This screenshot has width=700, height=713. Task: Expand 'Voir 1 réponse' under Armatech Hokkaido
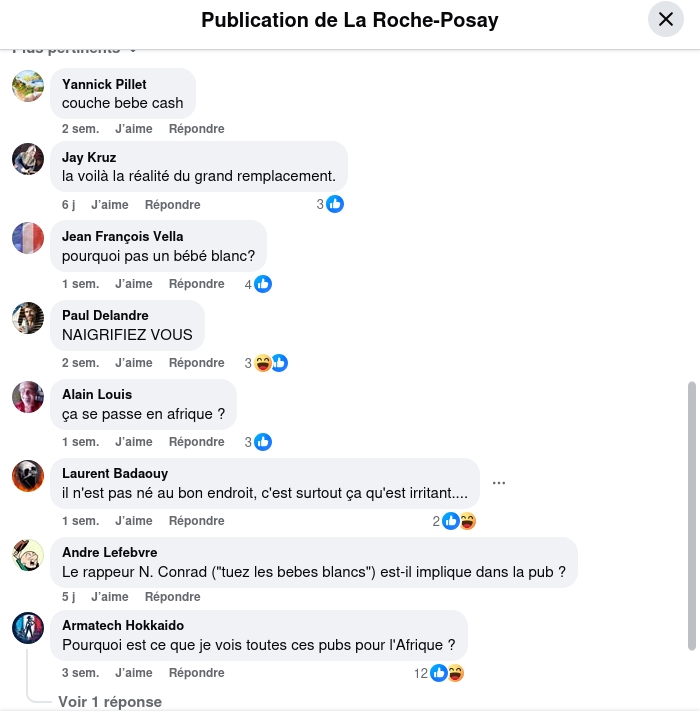tap(110, 702)
